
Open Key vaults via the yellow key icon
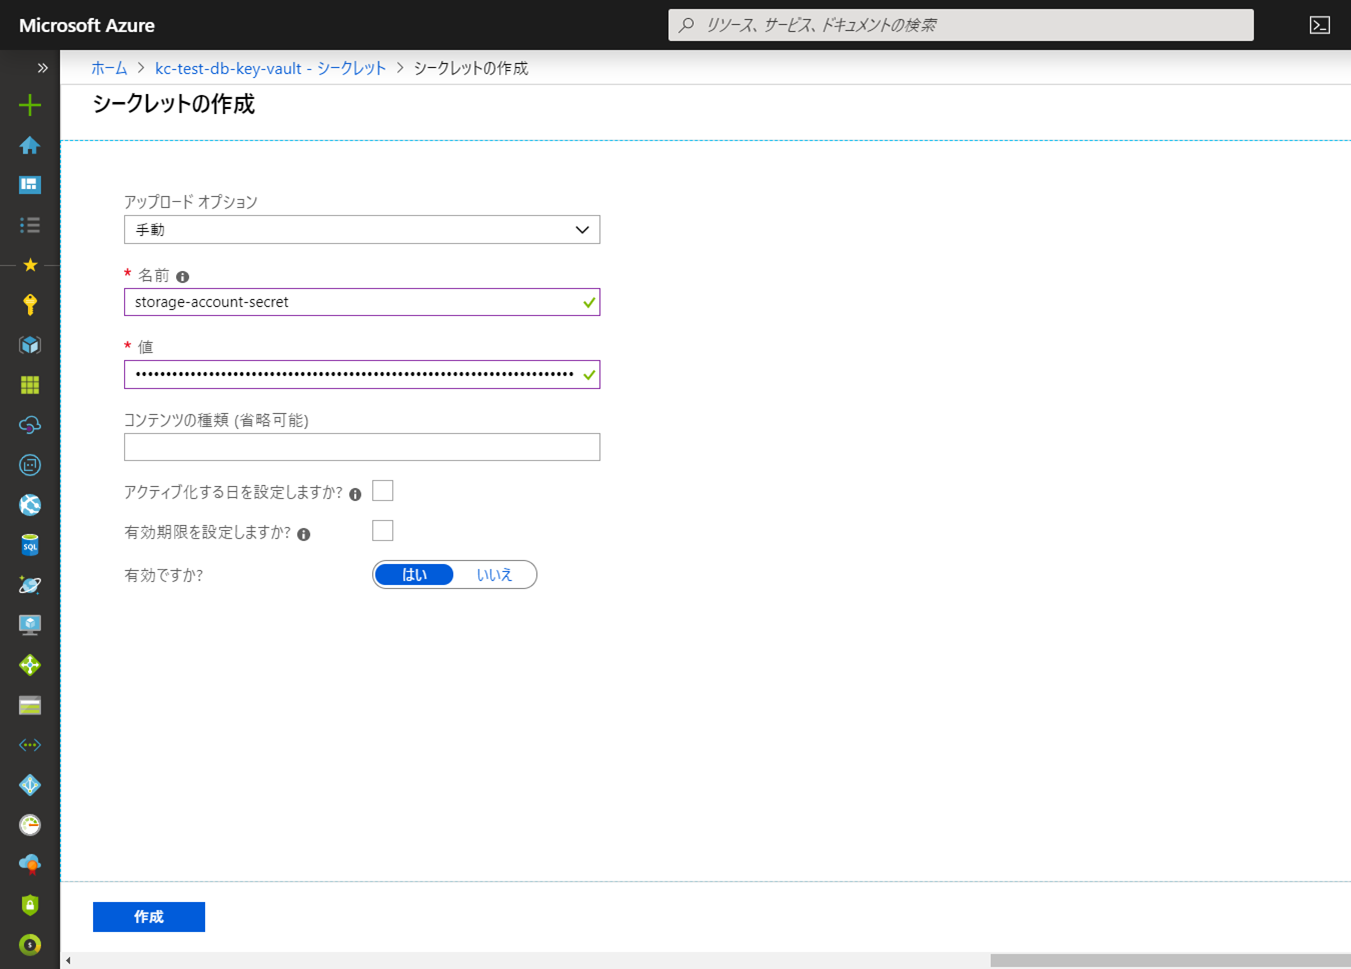click(x=30, y=305)
